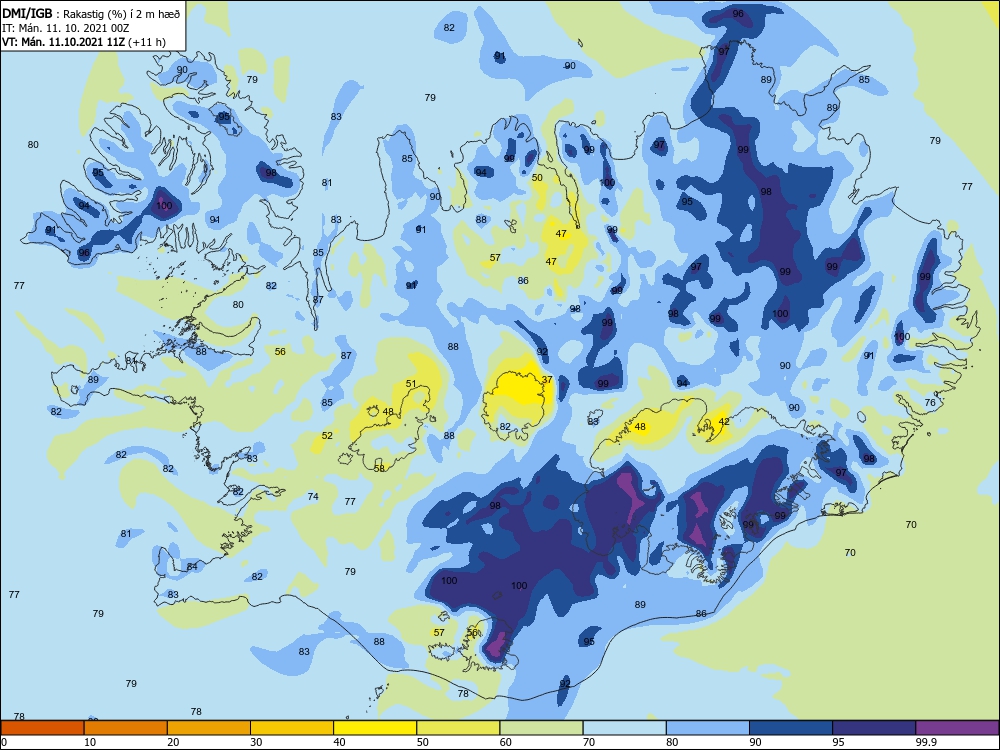Select the '84' humidity value on the map
This screenshot has width=1000, height=750.
tap(192, 566)
